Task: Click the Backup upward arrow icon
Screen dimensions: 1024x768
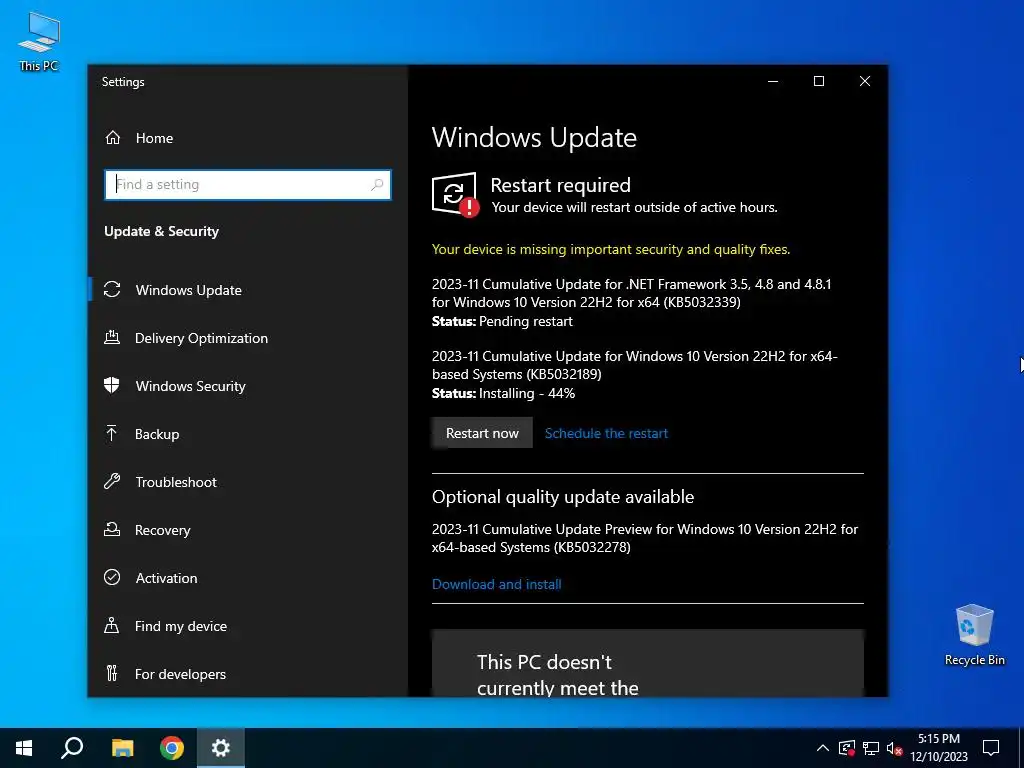Action: pyautogui.click(x=112, y=433)
